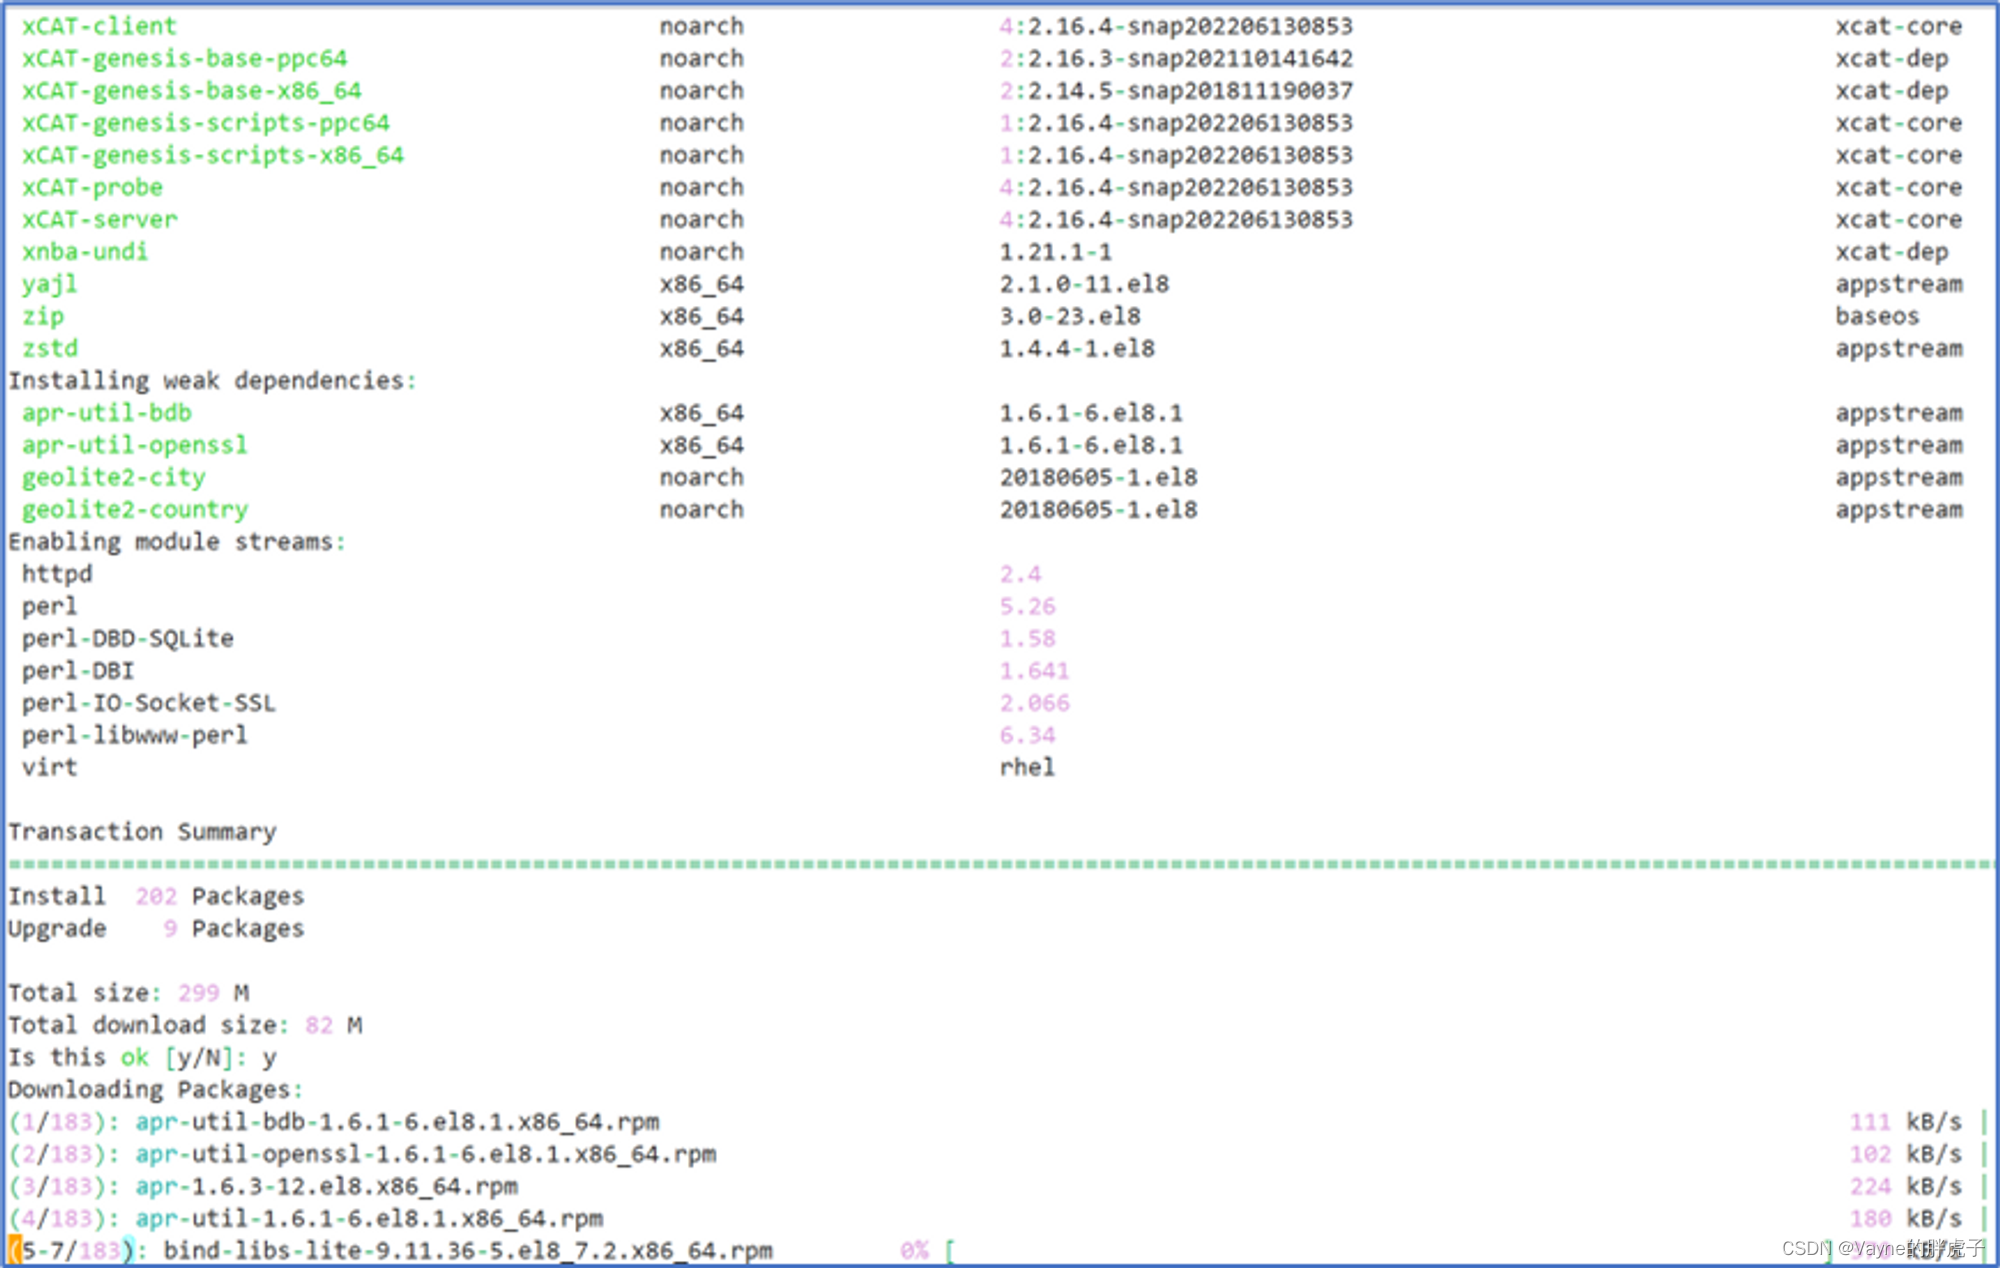Click perl-DBI stream version 1.641
This screenshot has width=2000, height=1268.
[x=1035, y=670]
